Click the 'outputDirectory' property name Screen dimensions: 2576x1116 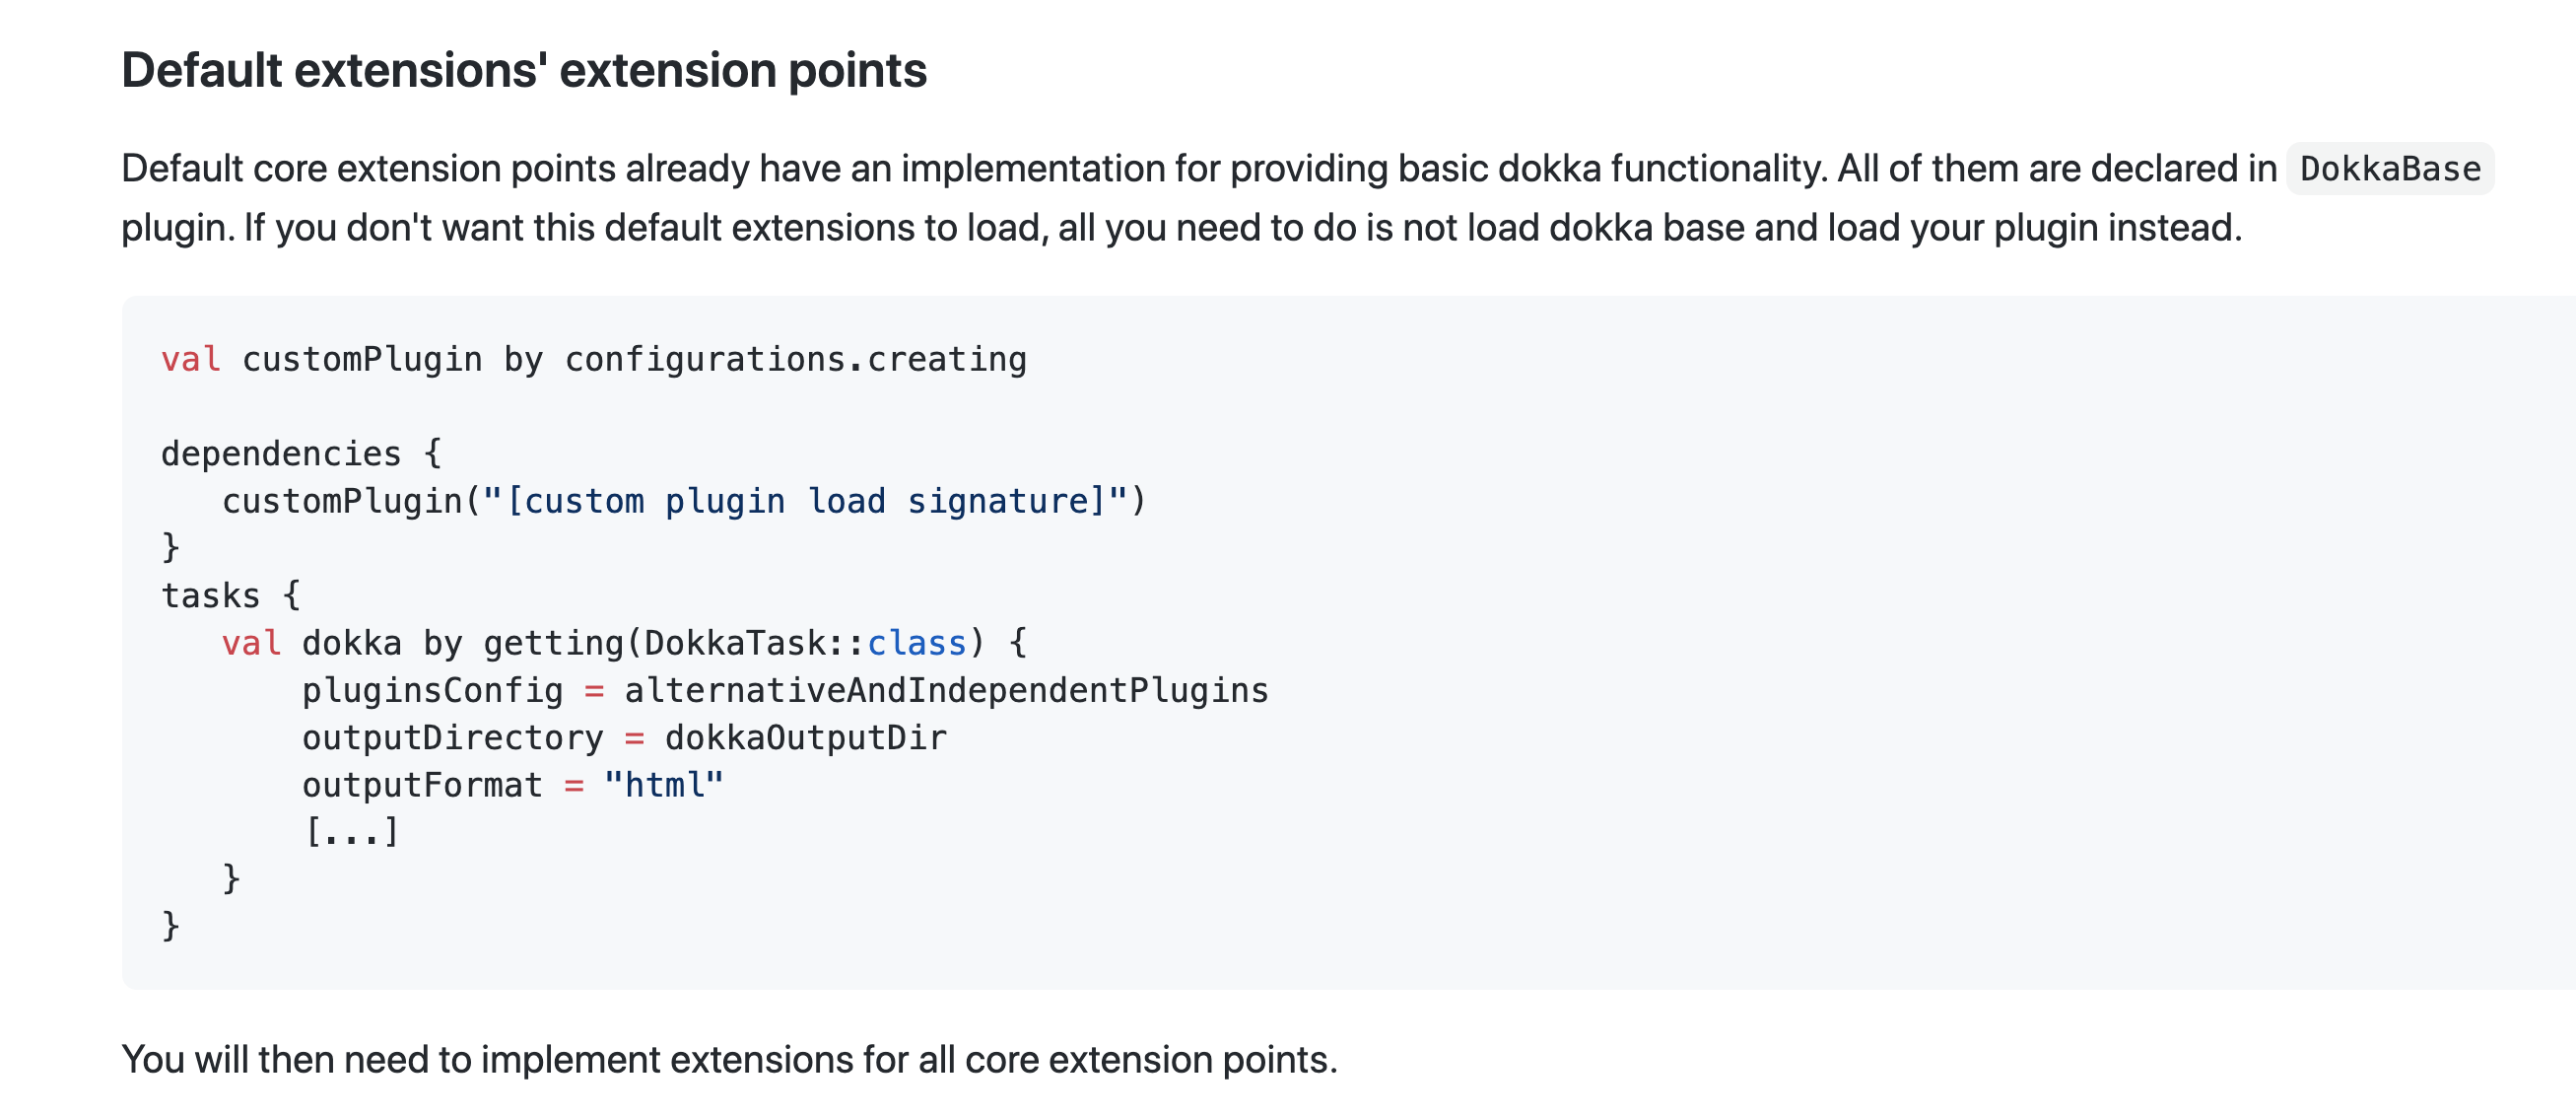(x=453, y=737)
